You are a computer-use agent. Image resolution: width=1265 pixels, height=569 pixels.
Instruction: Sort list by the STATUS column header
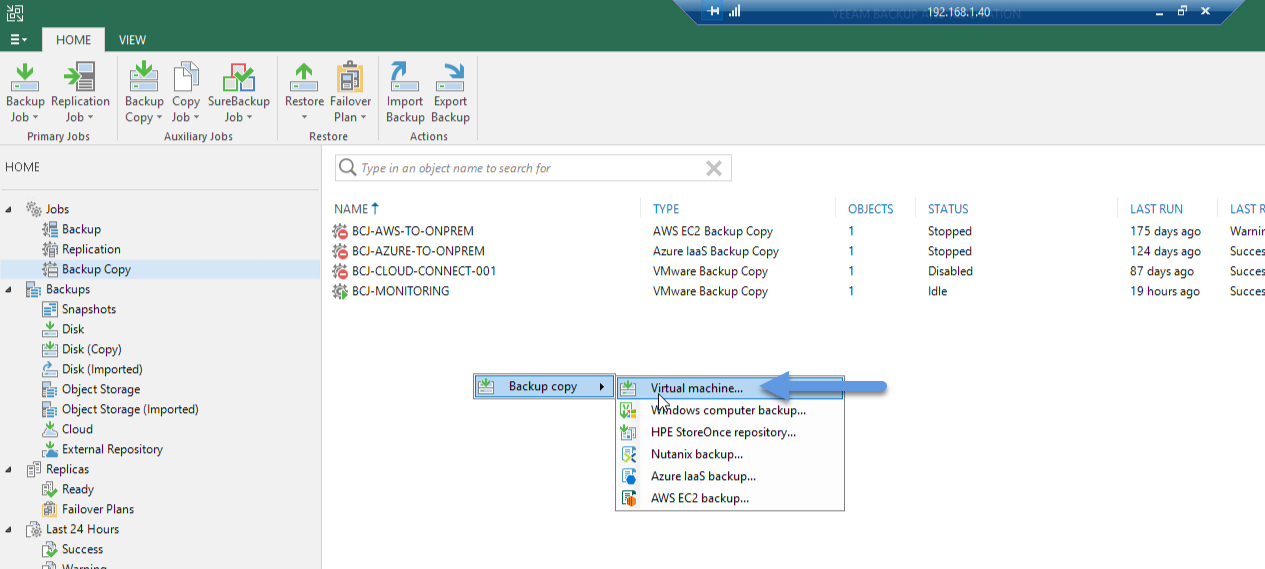[x=948, y=209]
